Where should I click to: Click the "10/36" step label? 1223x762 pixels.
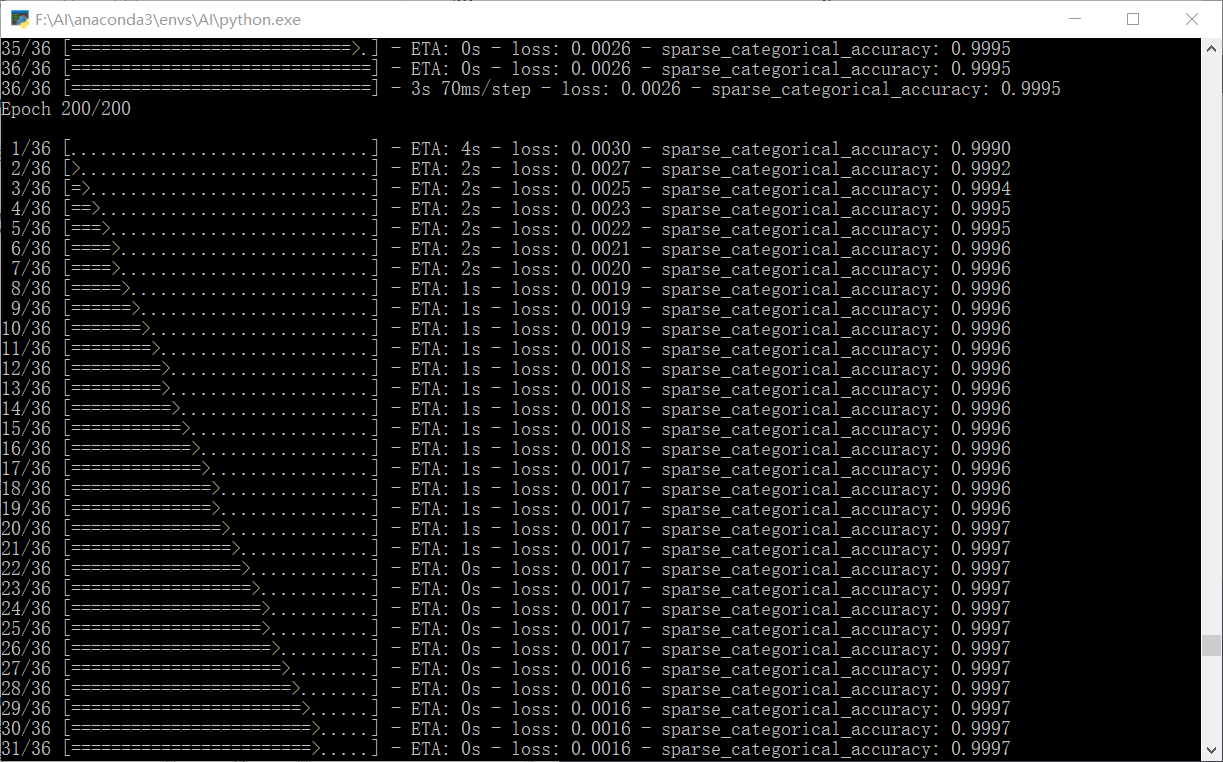(26, 329)
